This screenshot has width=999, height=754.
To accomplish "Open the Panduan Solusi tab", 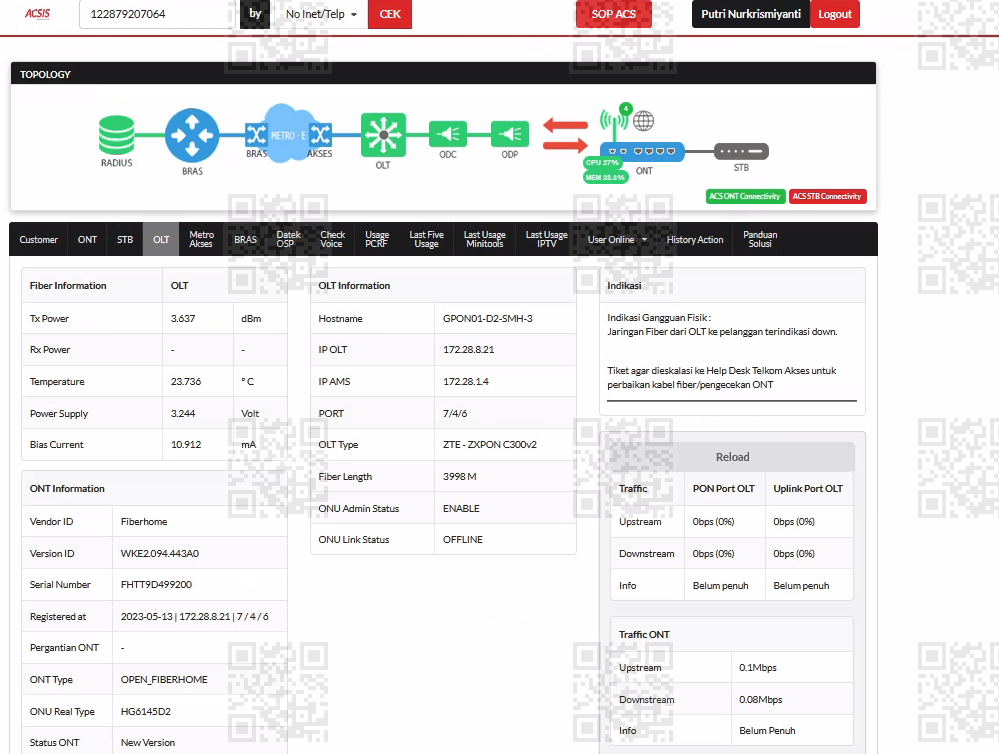I will pos(760,240).
